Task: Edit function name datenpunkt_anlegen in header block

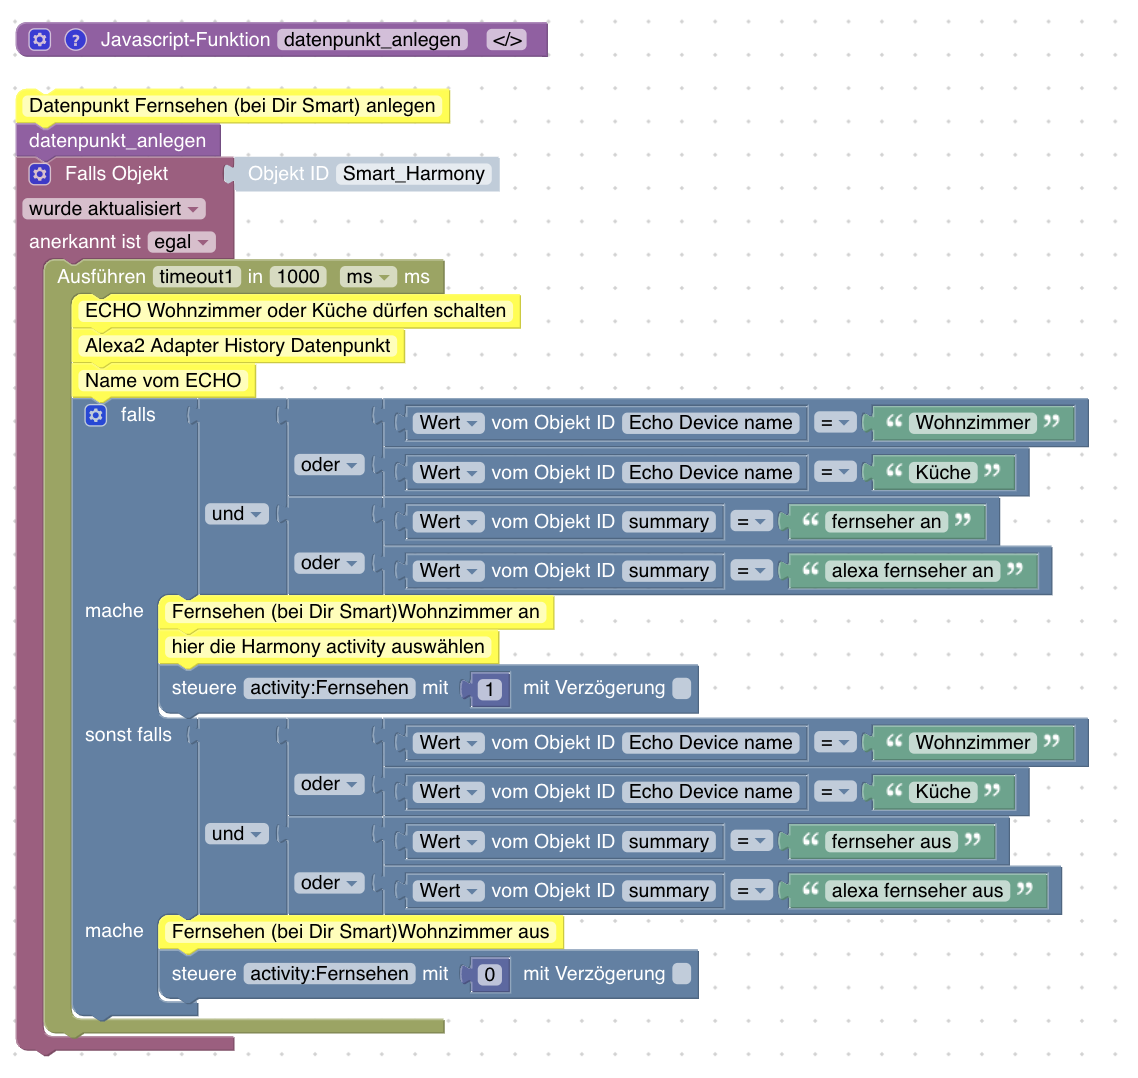Action: (x=372, y=39)
